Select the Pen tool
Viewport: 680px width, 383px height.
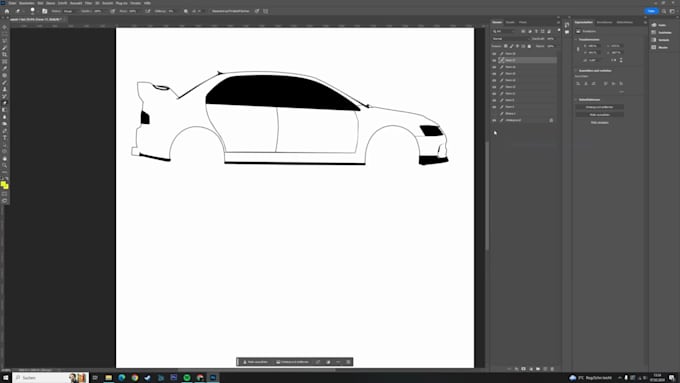click(5, 131)
